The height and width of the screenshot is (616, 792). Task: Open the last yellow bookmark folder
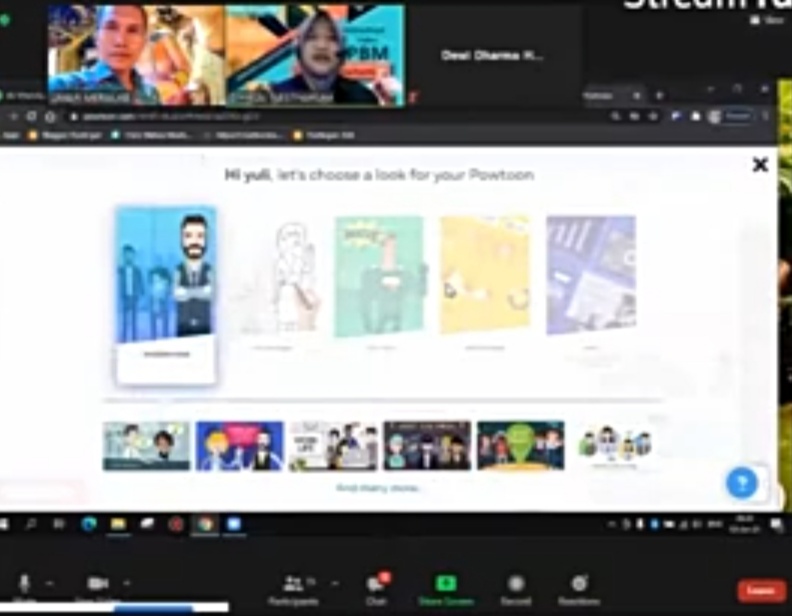324,135
